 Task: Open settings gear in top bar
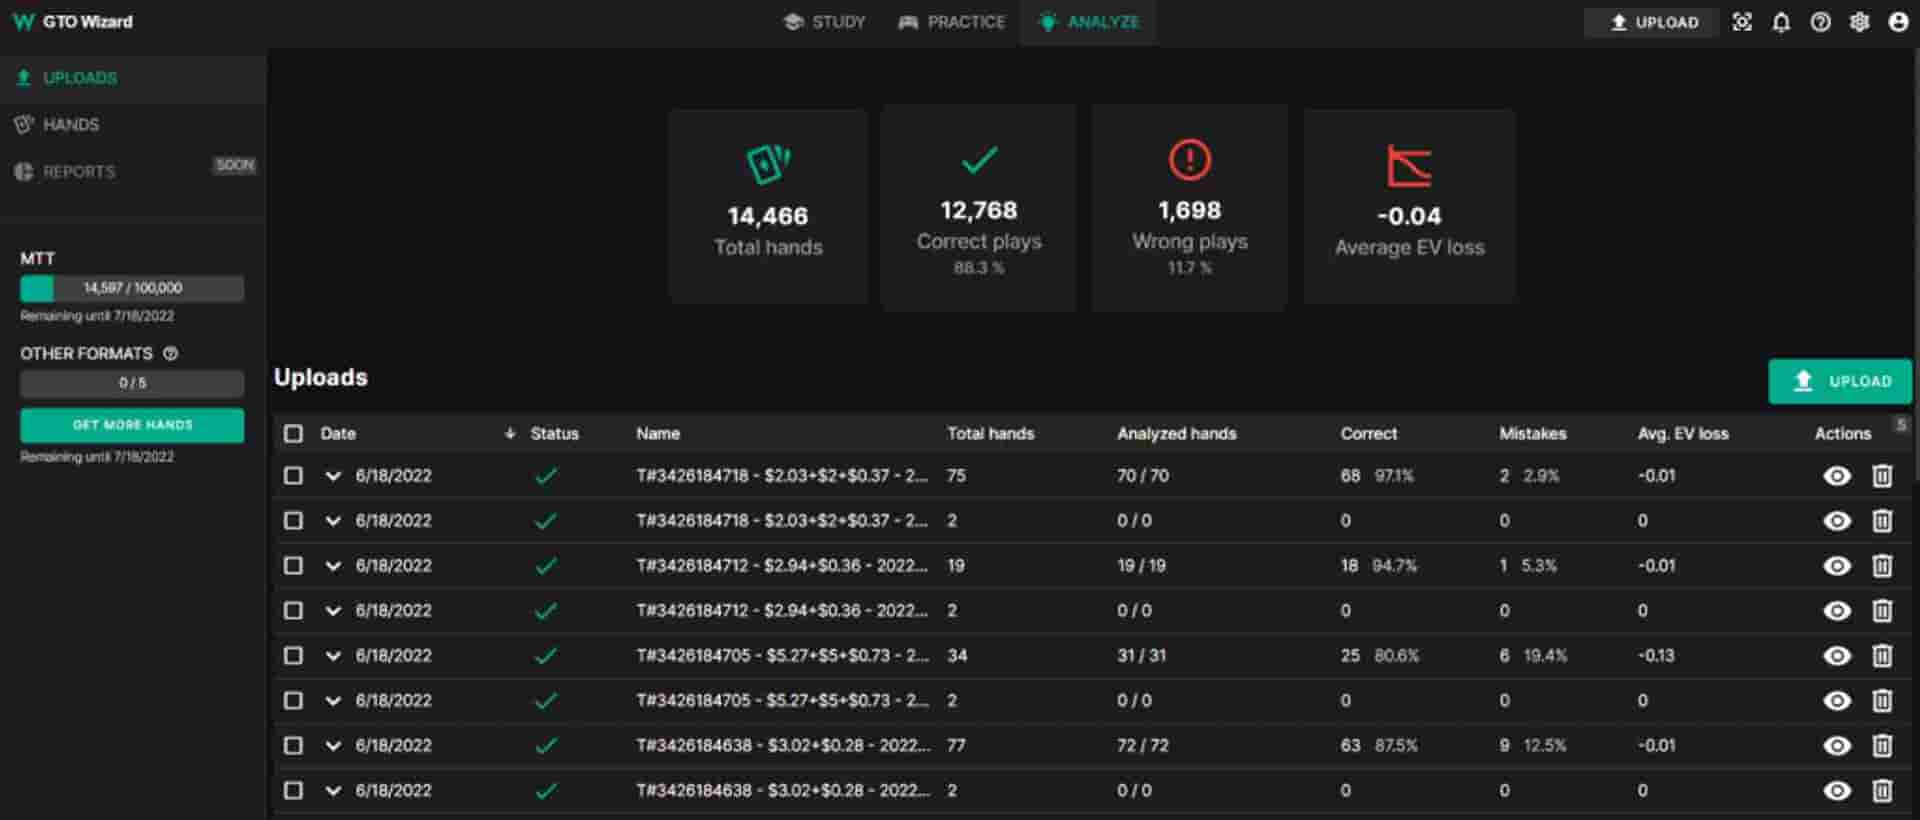1859,22
